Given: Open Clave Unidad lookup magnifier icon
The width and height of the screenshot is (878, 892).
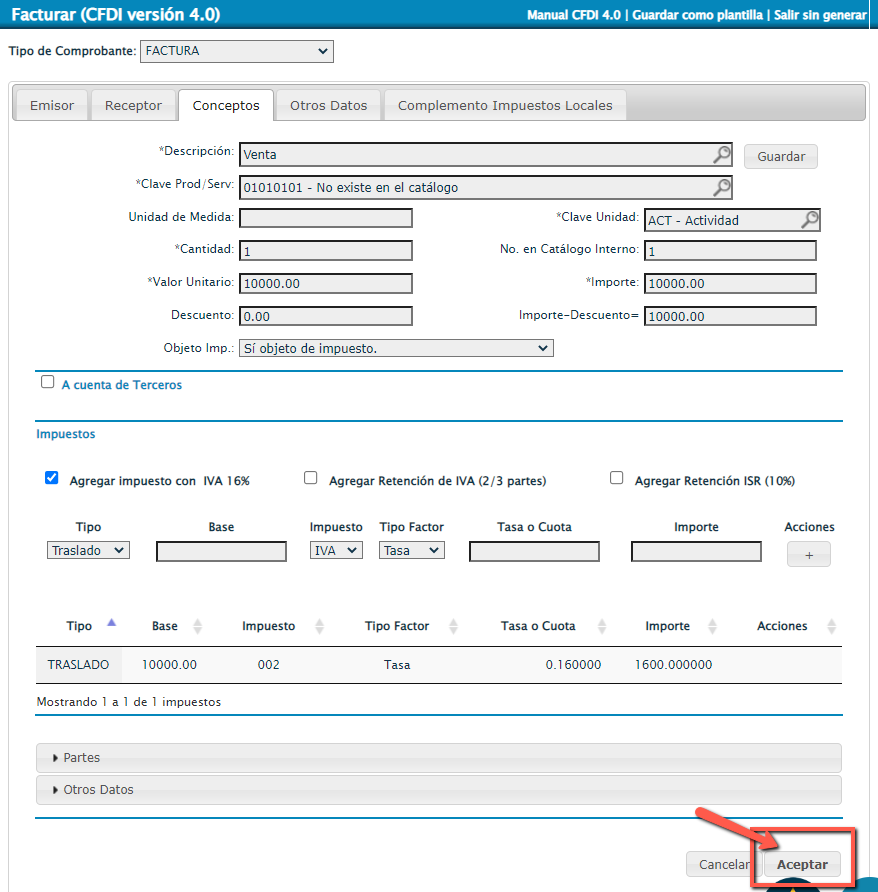Looking at the screenshot, I should tap(809, 220).
